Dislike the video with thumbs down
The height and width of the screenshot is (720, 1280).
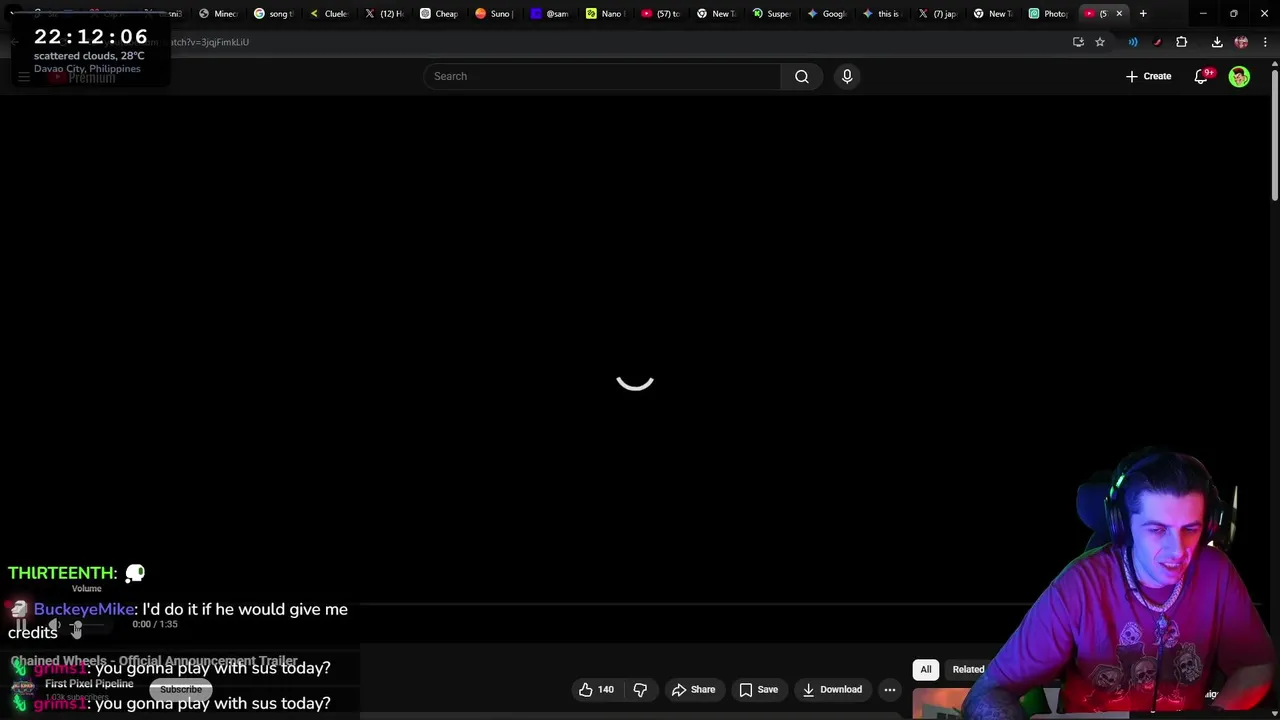tap(640, 689)
